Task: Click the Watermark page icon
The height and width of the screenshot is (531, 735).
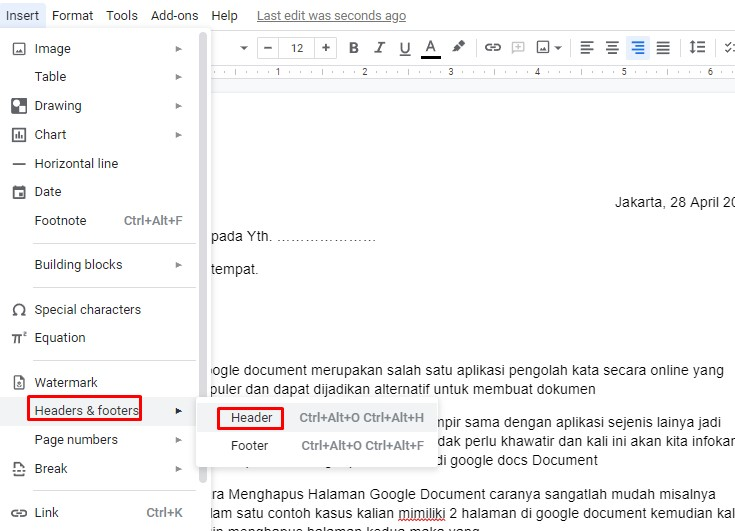Action: tap(19, 383)
